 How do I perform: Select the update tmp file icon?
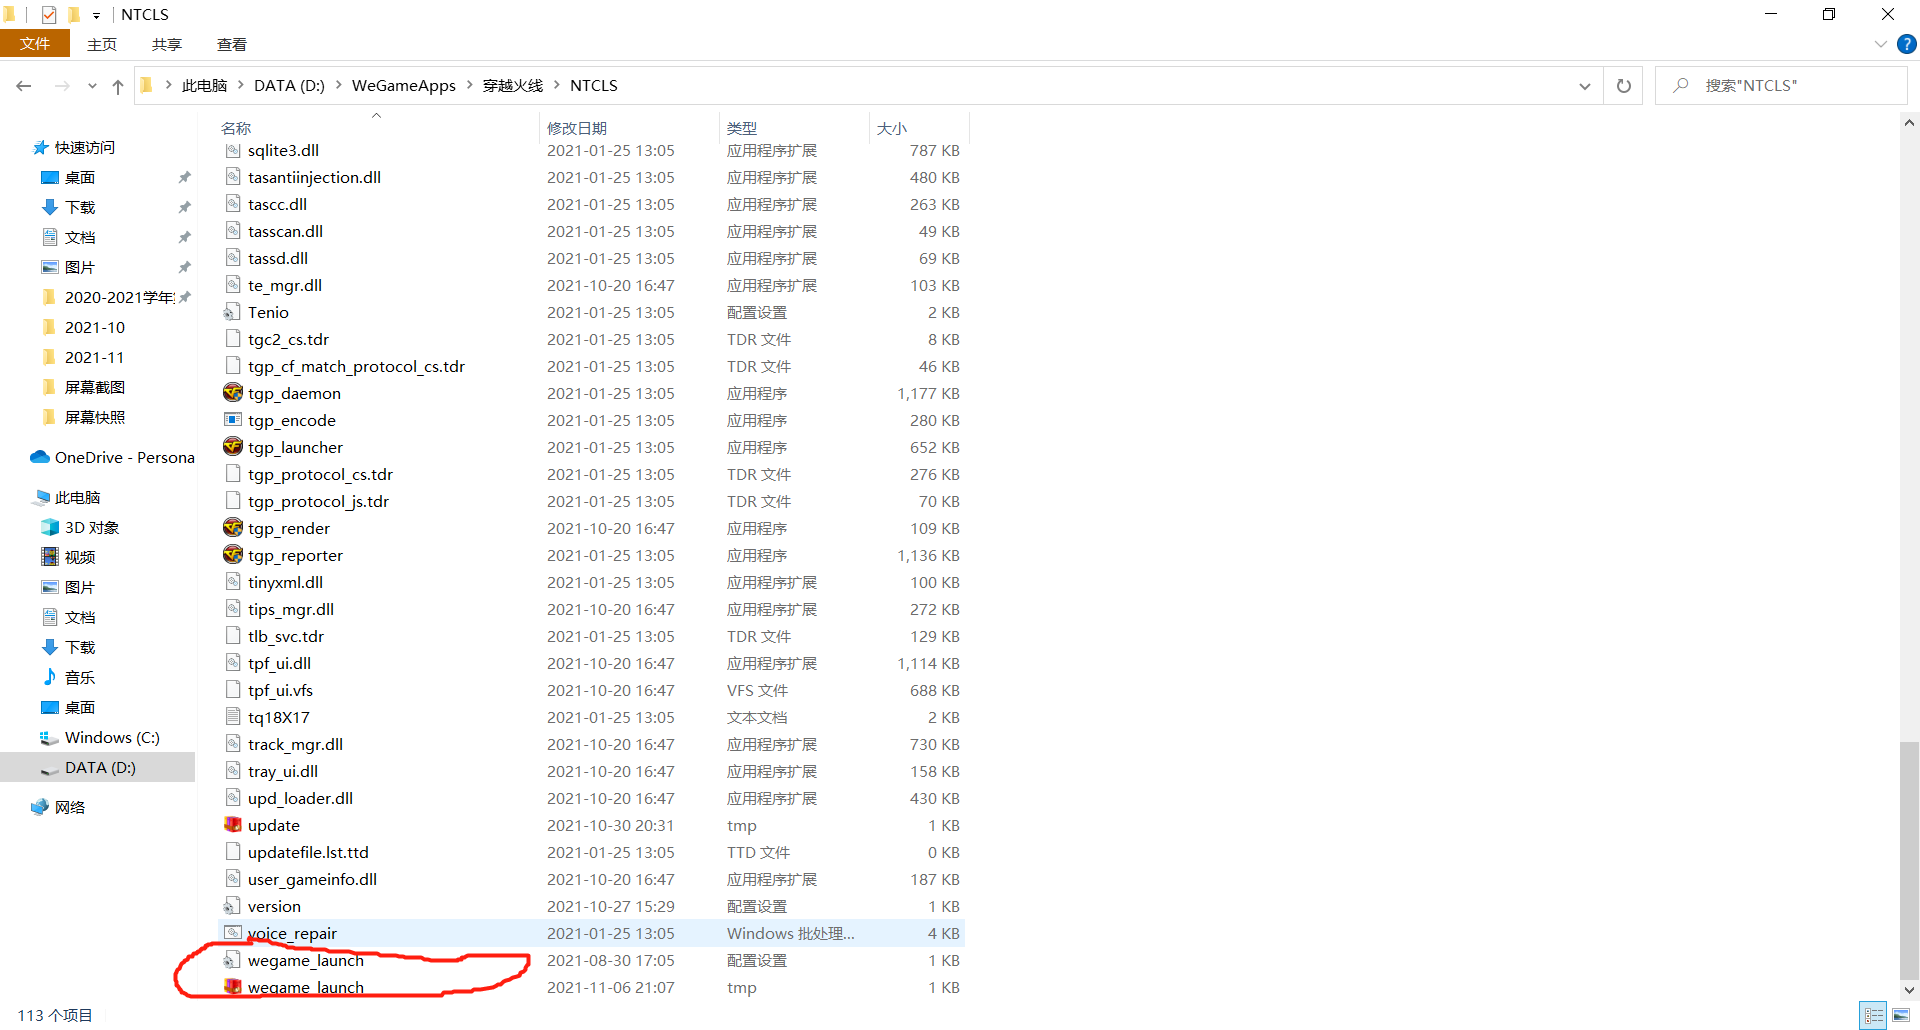point(233,825)
